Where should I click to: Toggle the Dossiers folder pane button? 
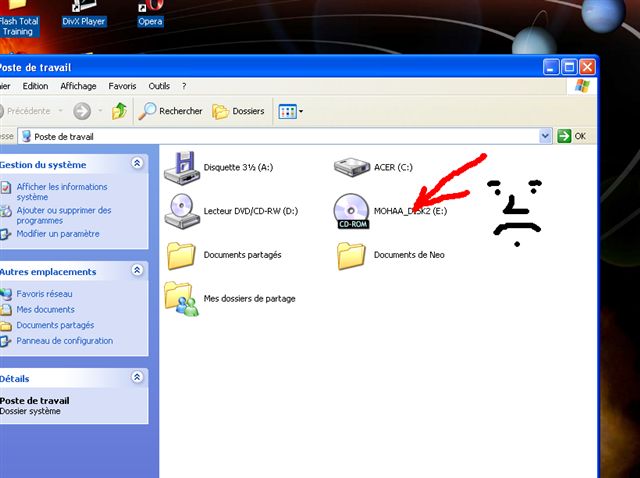point(238,111)
